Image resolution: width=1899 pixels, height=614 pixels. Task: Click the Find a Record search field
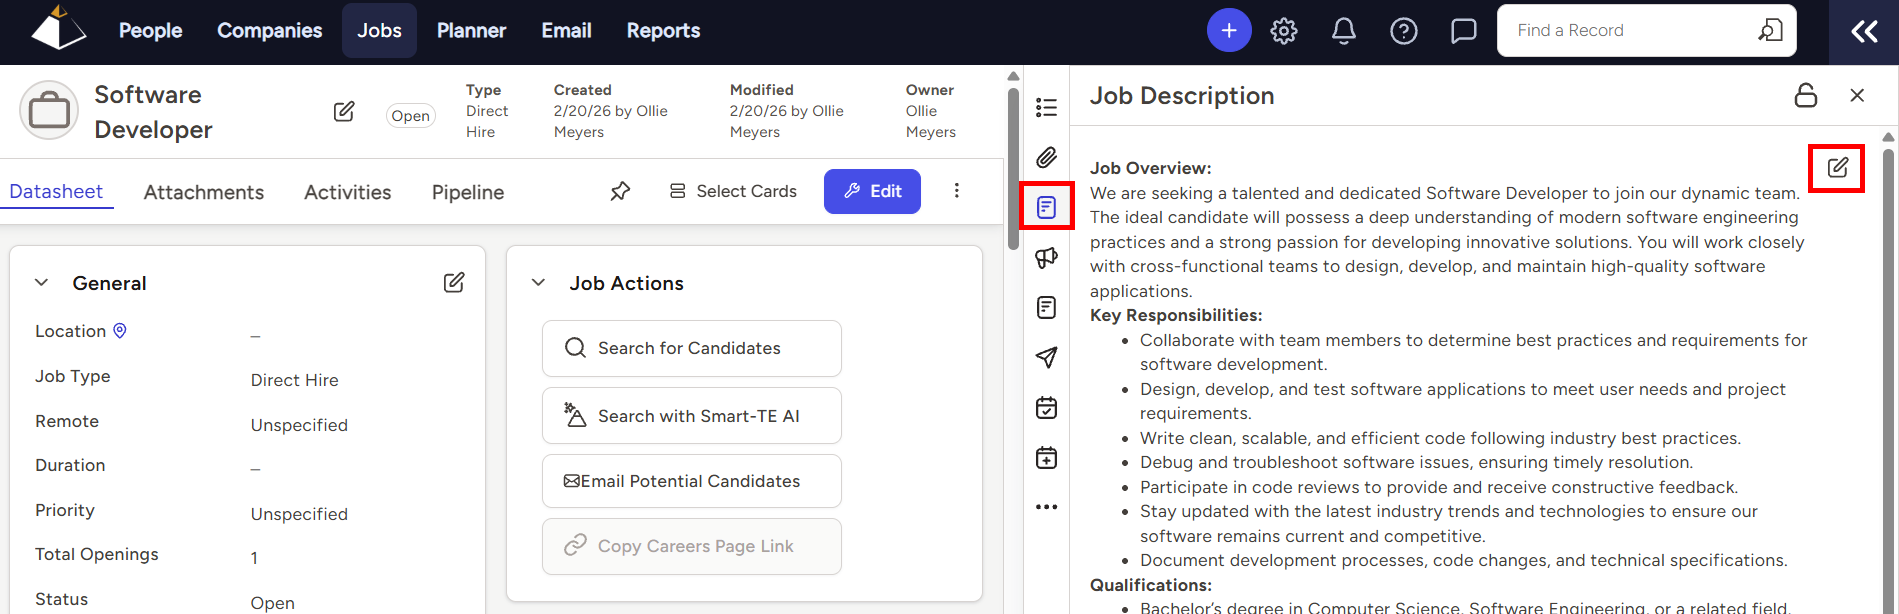pos(1646,31)
